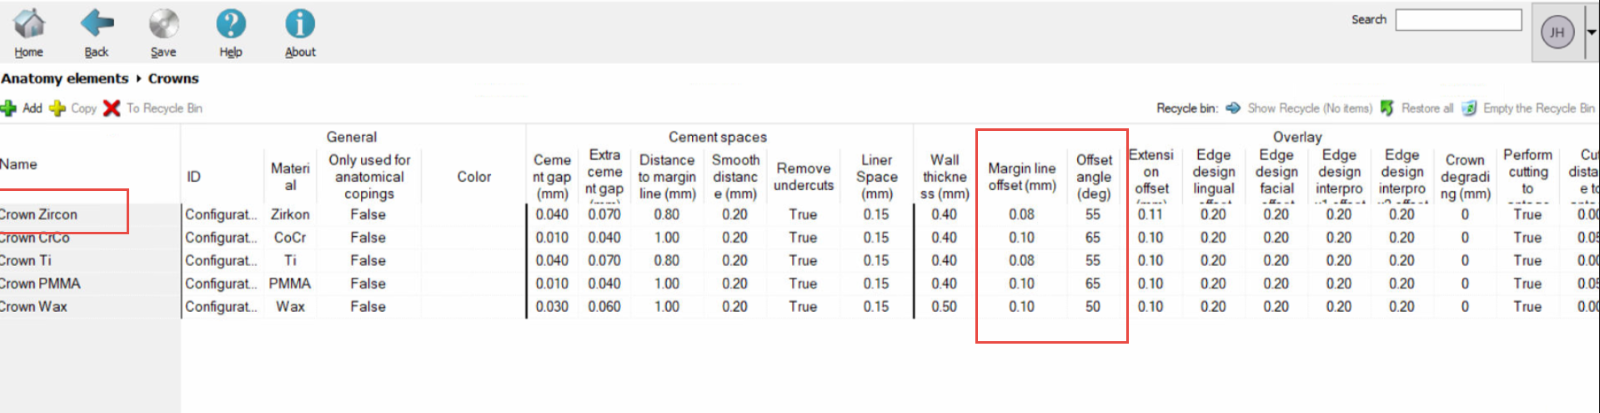This screenshot has height=413, width=1600.
Task: Send entry To Recycle Bin with red X
Action: (112, 108)
